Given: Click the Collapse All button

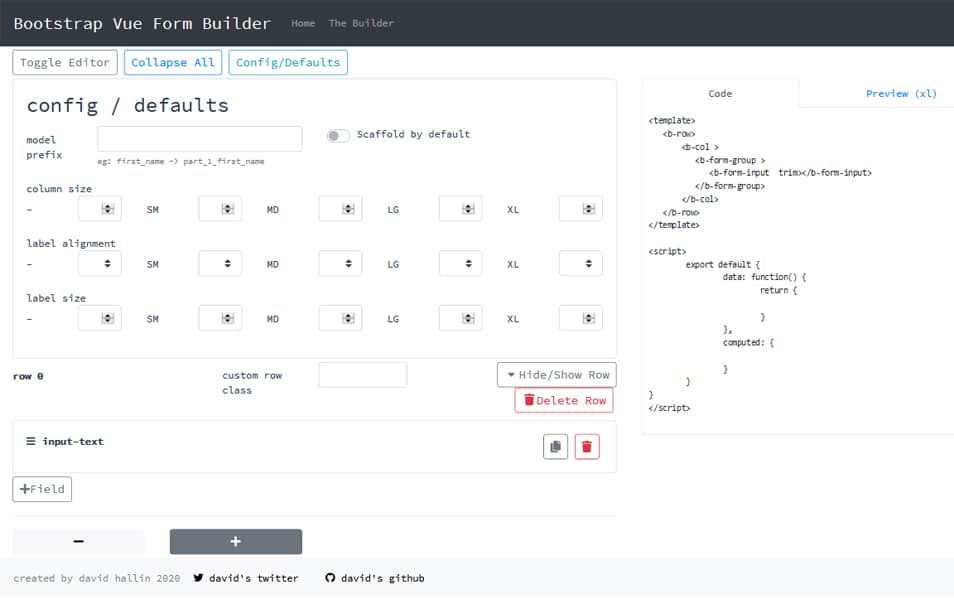Looking at the screenshot, I should pyautogui.click(x=172, y=62).
